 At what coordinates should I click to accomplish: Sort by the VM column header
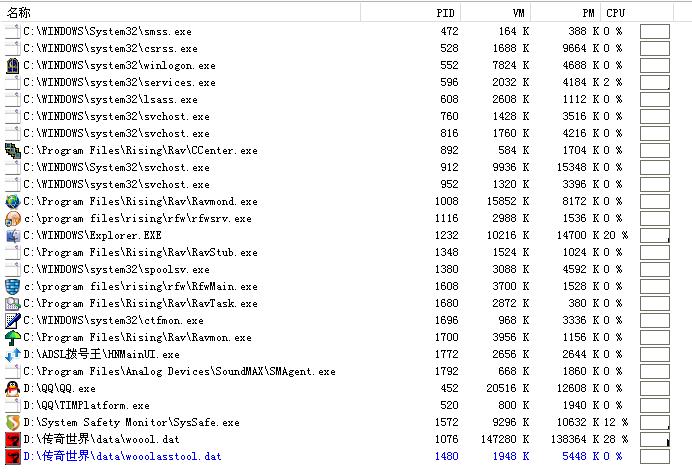click(x=496, y=13)
